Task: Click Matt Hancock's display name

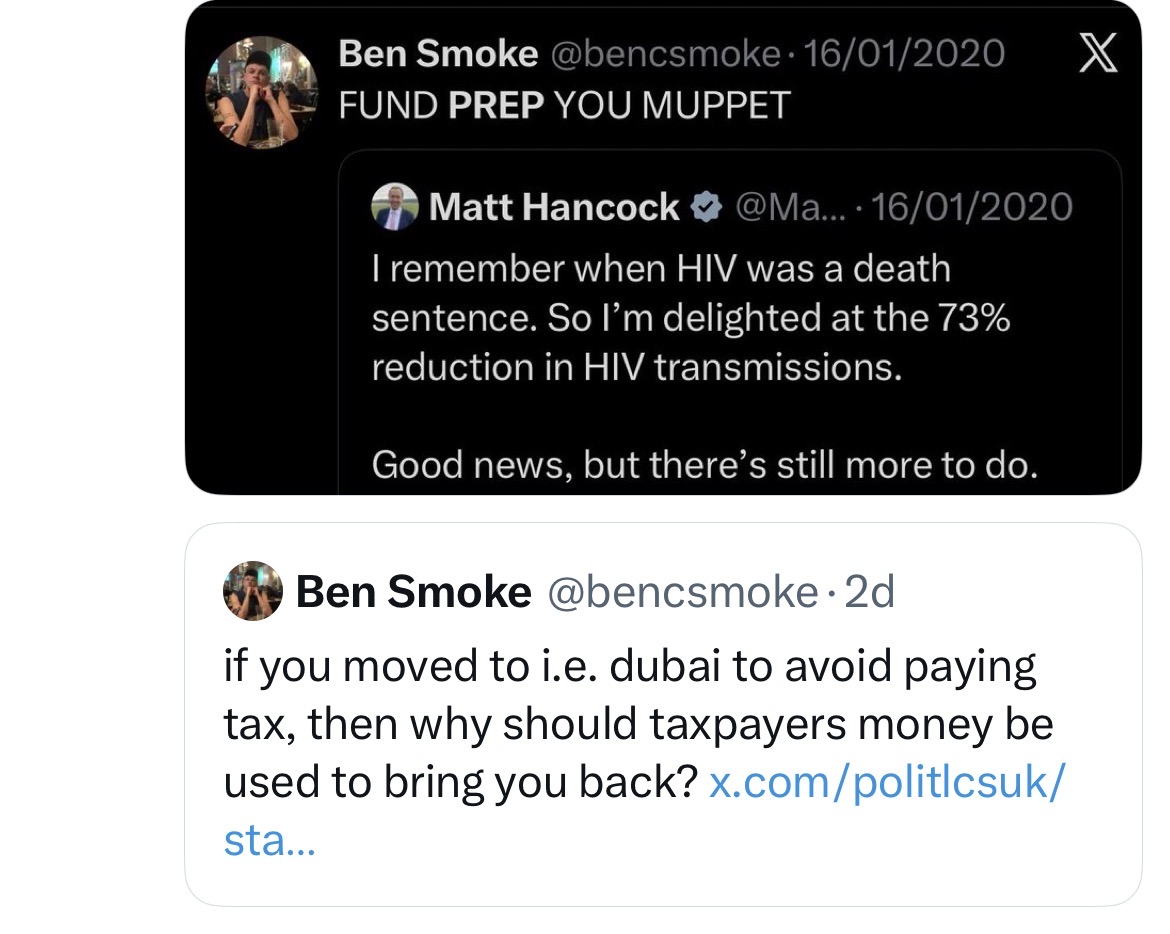Action: coord(554,207)
